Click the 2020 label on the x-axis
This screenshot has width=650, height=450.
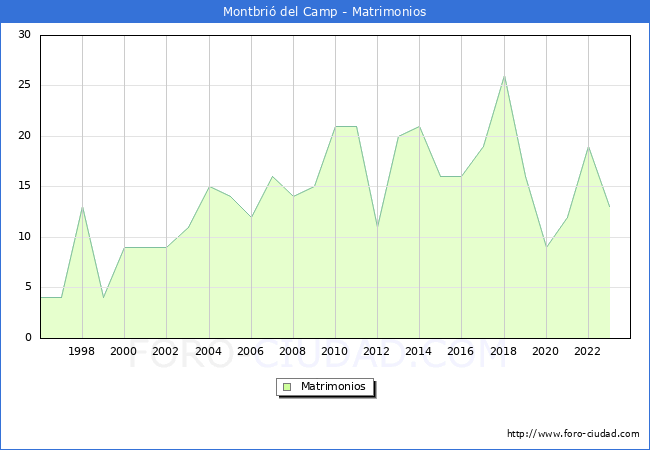(x=546, y=351)
